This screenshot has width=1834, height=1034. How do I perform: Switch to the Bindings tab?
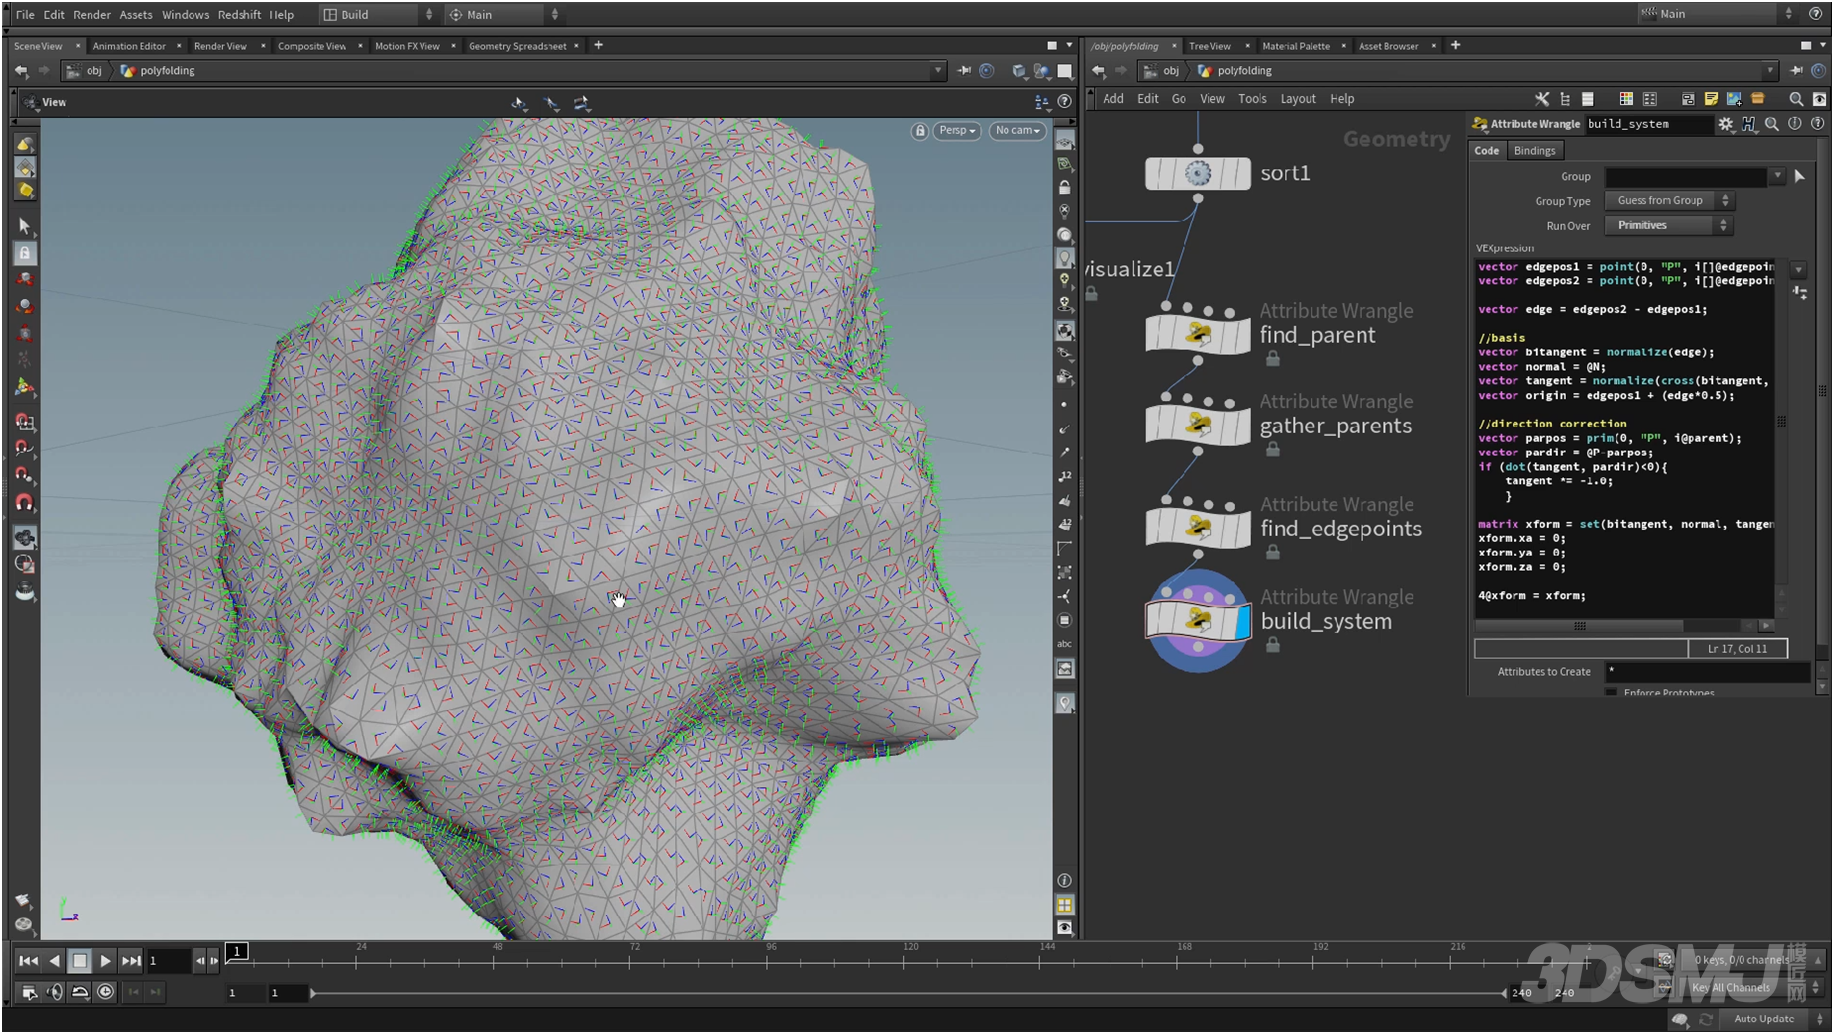tap(1534, 151)
